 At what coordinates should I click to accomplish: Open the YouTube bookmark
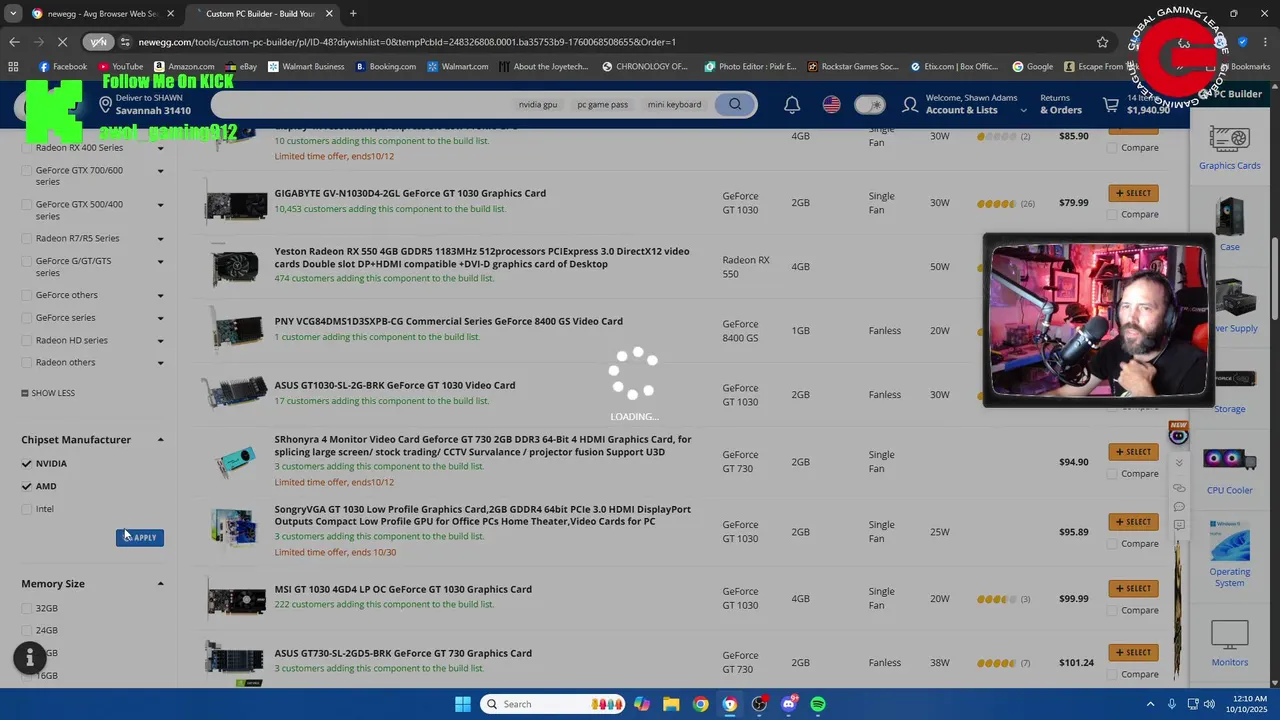click(x=120, y=67)
